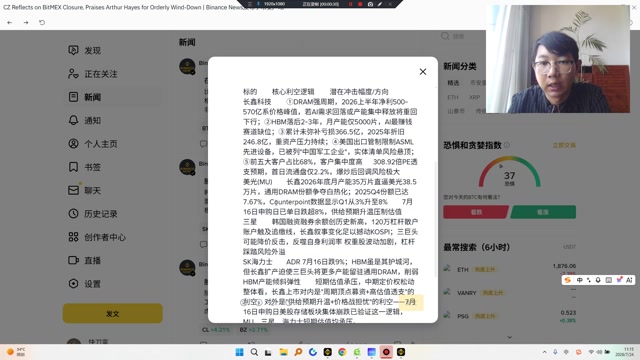640x360 pixels.
Task: Click the 创作者中心 grid icon
Action: pyautogui.click(x=73, y=237)
